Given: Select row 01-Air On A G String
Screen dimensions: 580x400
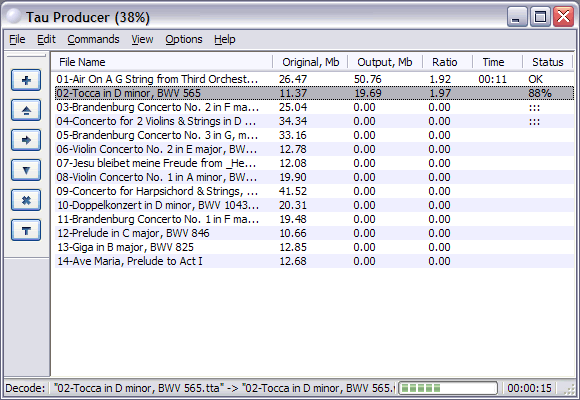Looking at the screenshot, I should [314, 79].
